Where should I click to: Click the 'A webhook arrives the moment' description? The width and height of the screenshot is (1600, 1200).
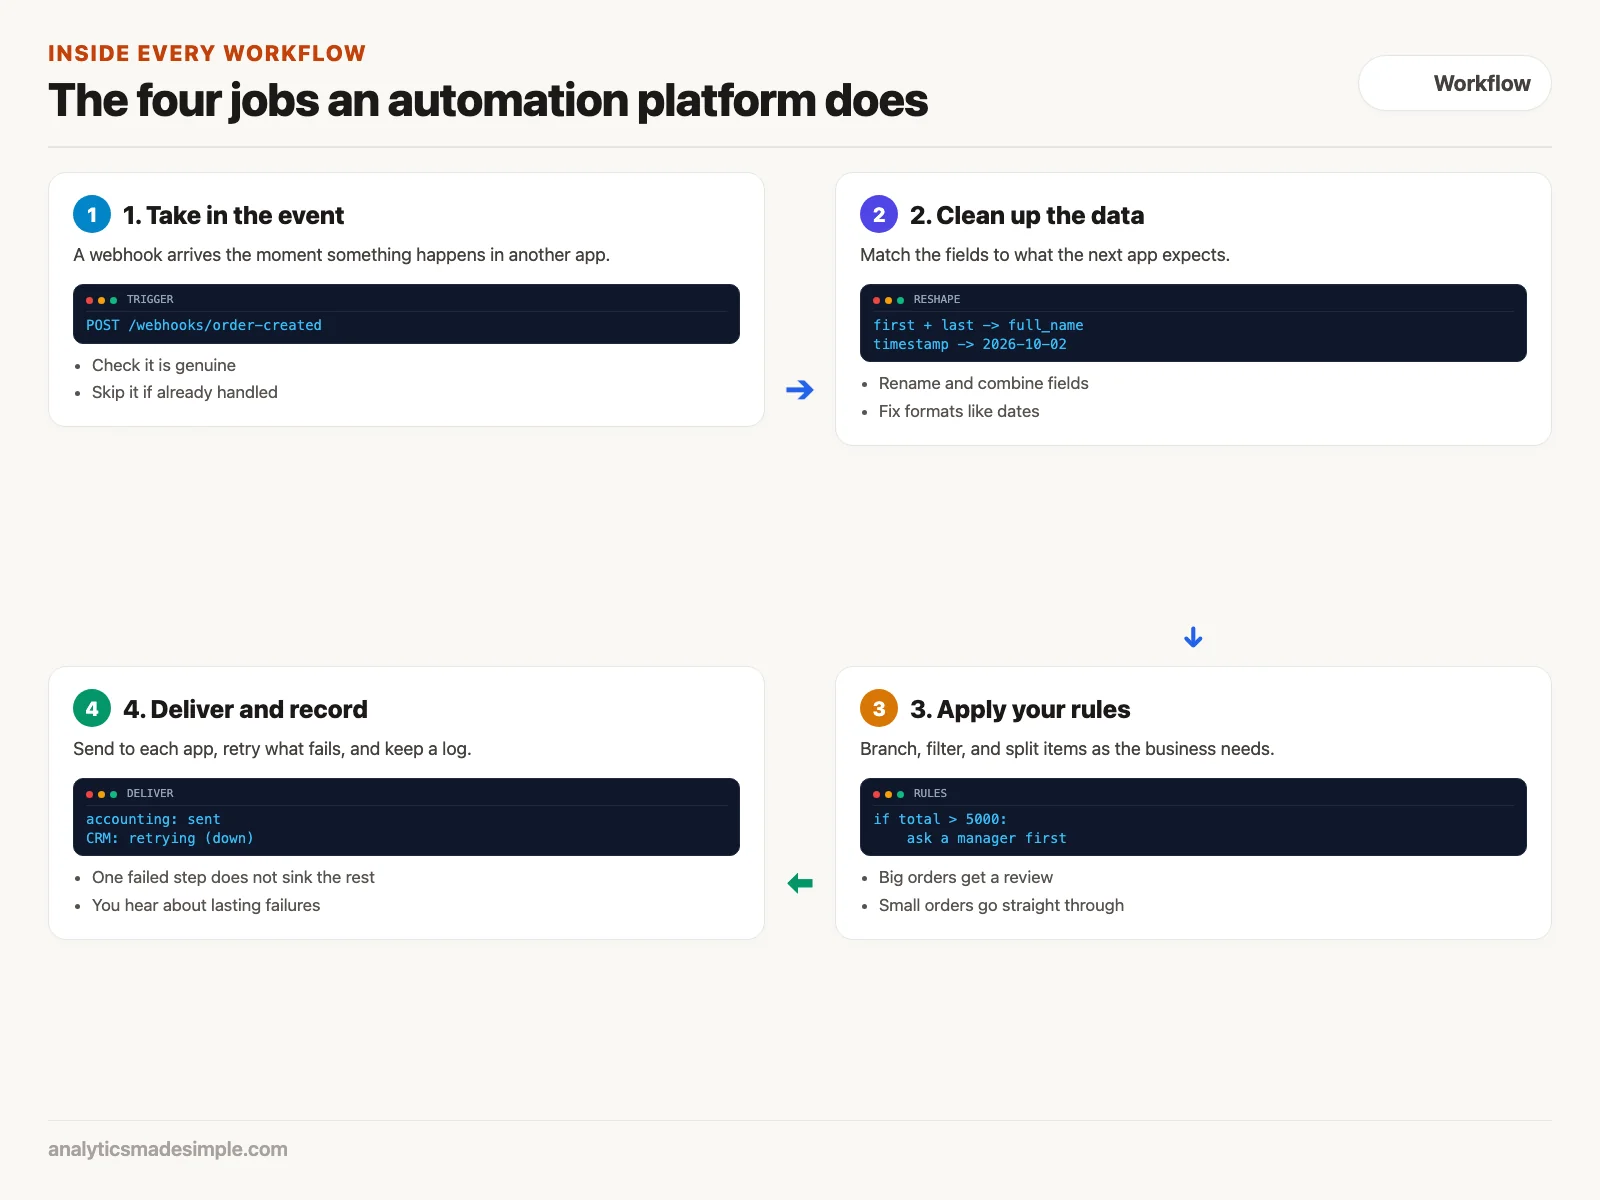point(341,255)
